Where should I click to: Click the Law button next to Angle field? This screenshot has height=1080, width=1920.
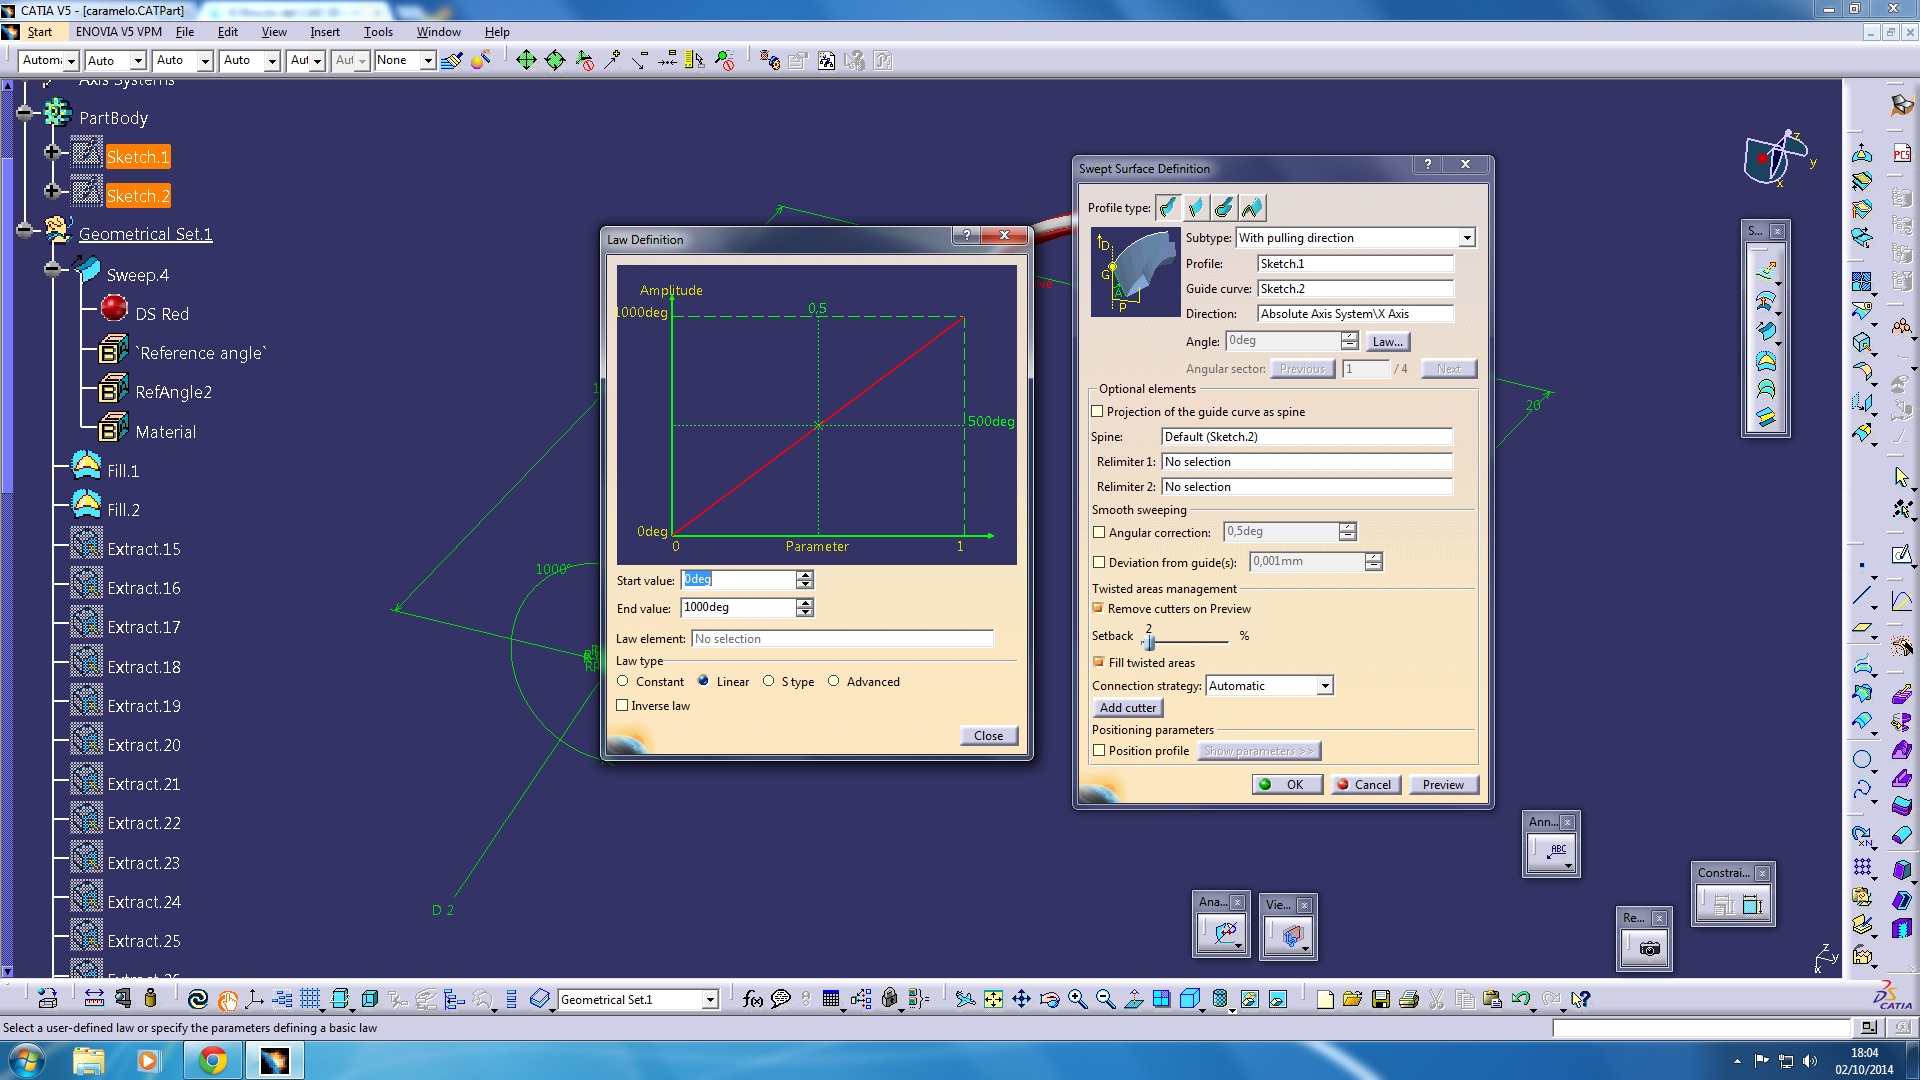(1386, 342)
